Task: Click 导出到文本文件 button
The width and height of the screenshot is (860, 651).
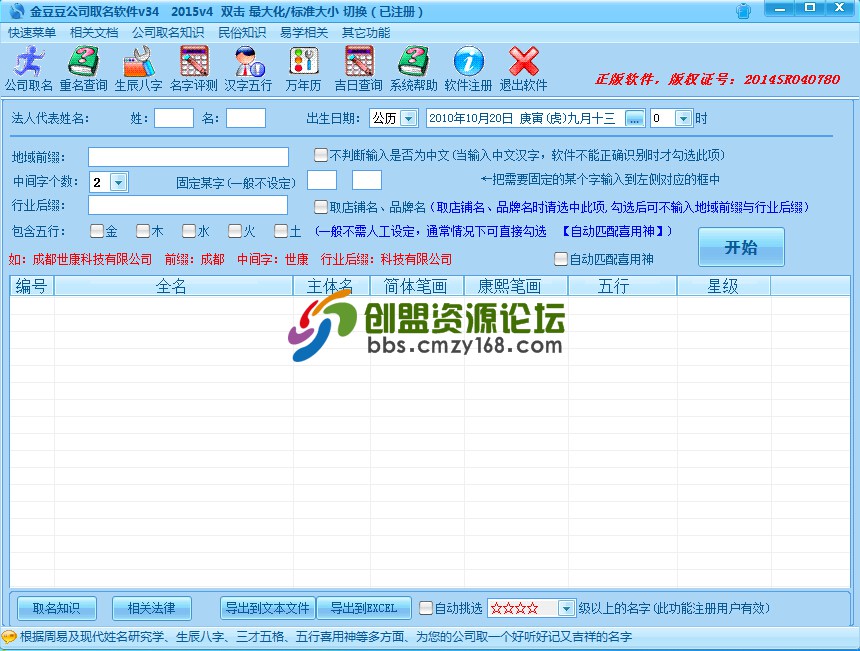Action: point(268,608)
